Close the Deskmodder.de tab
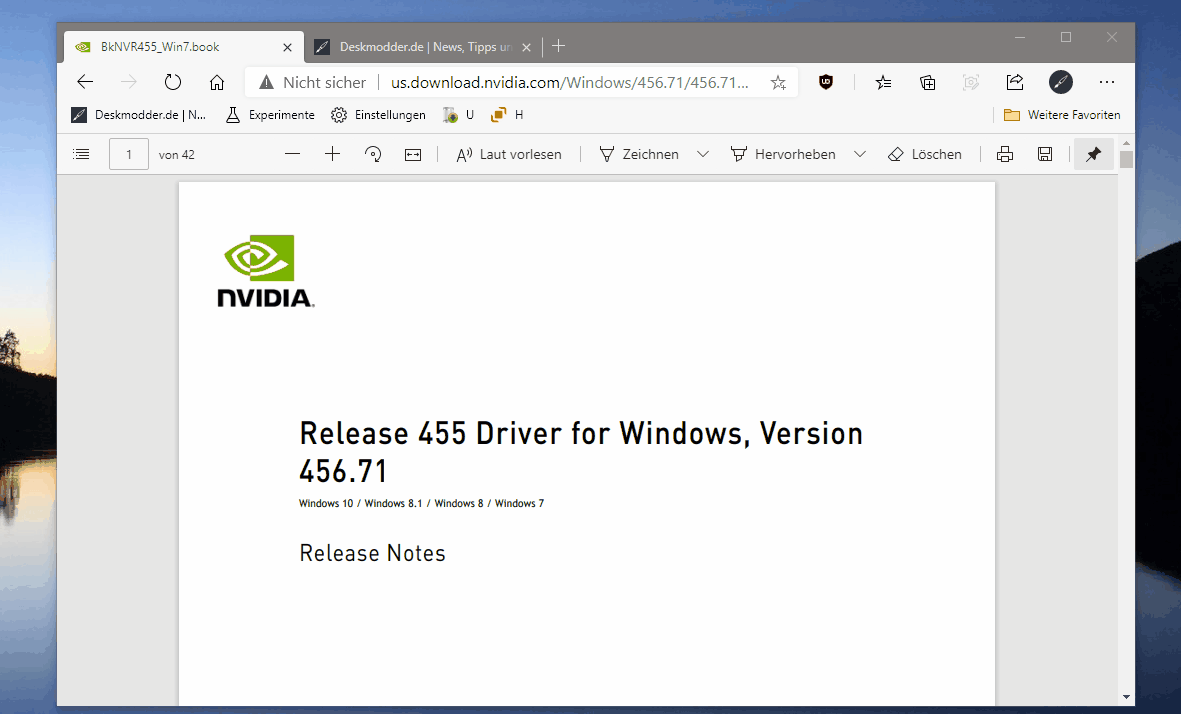 (526, 47)
